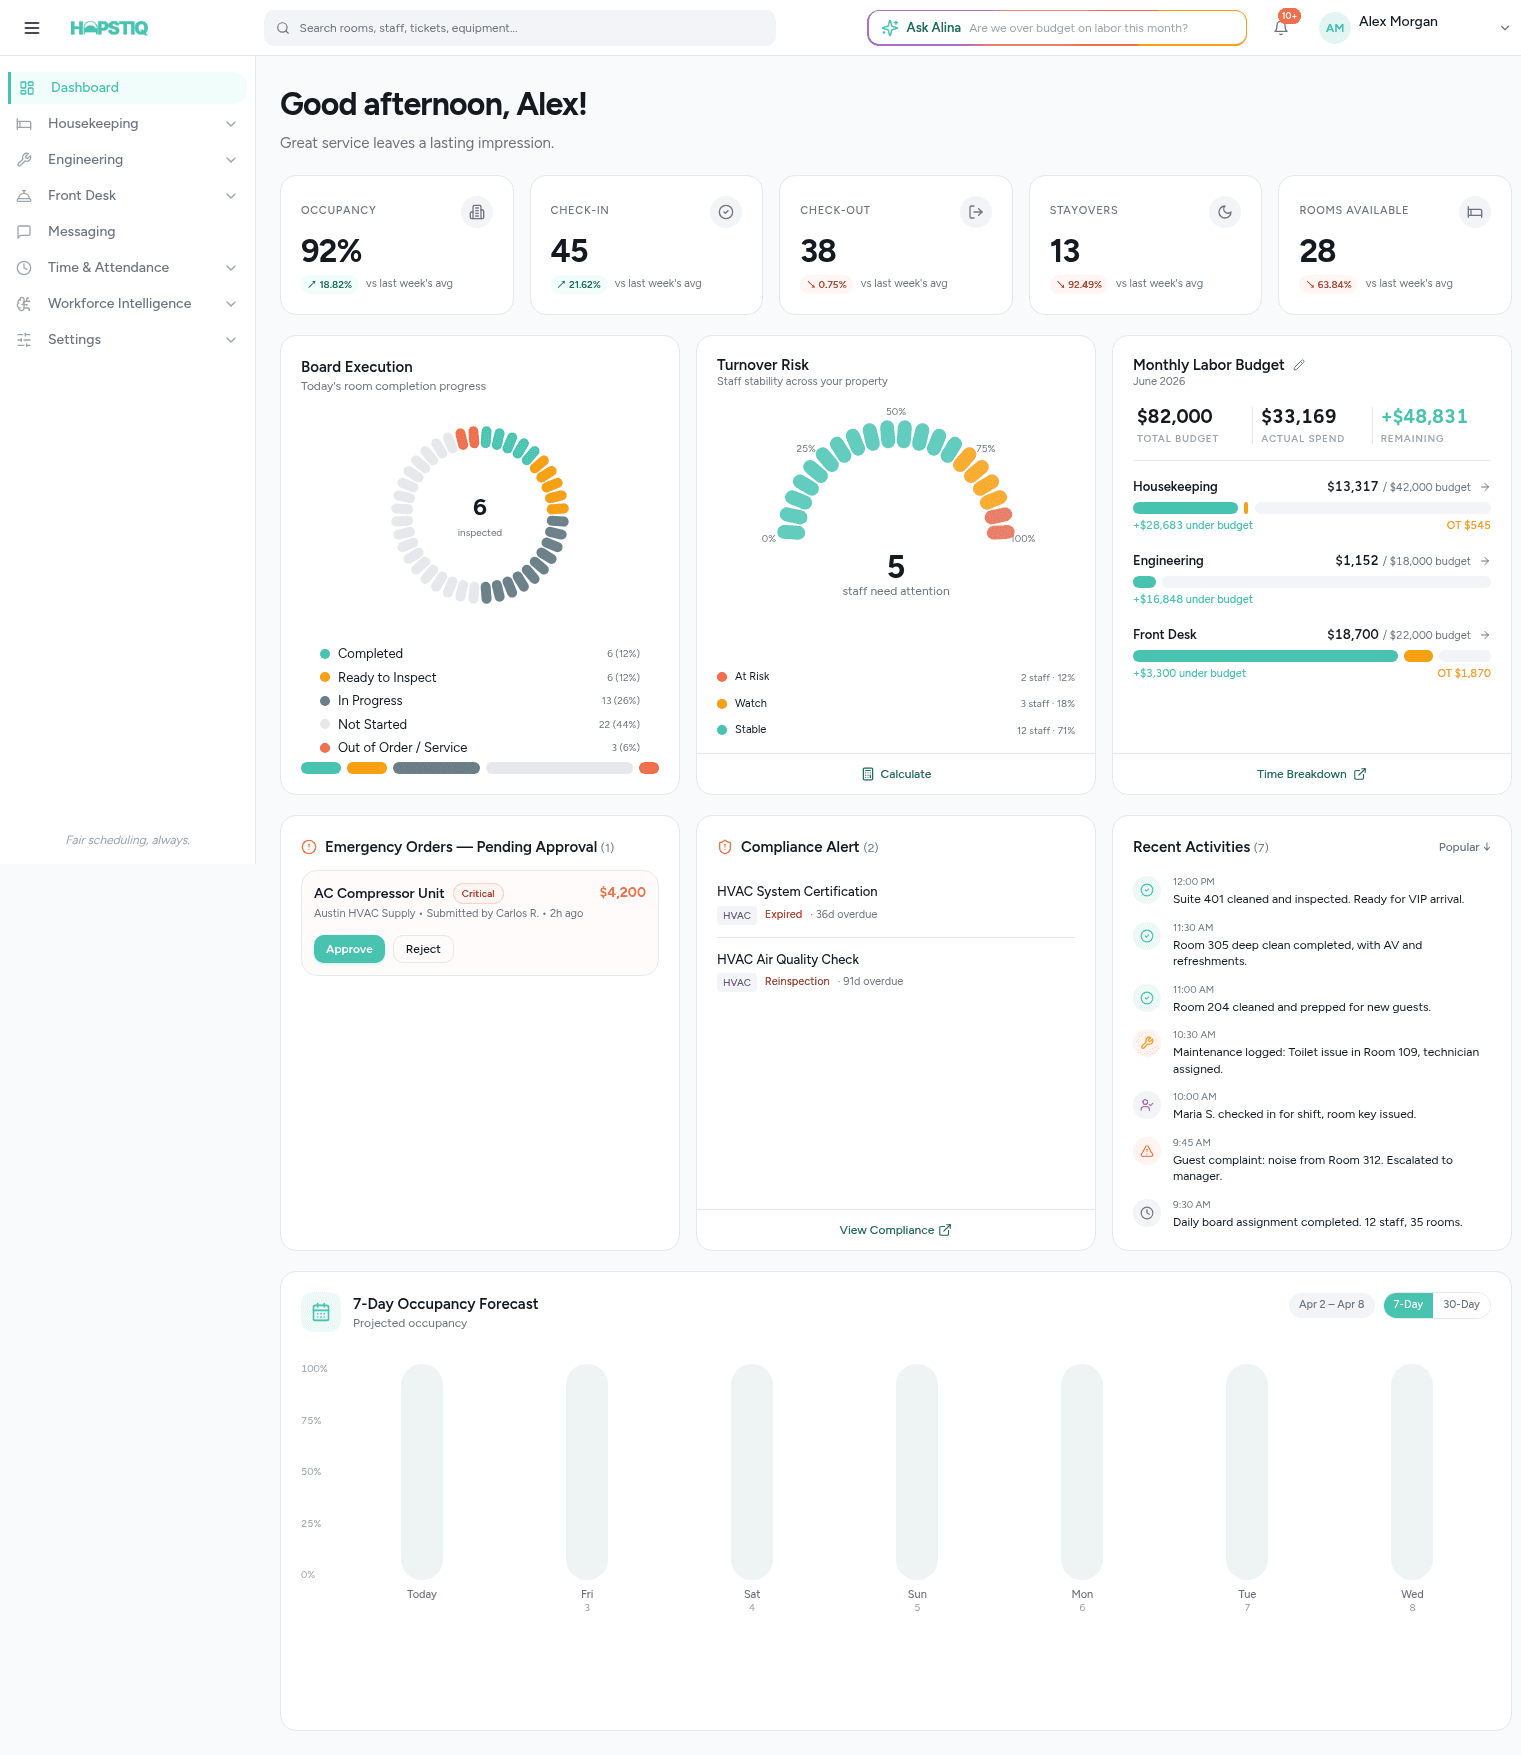Go to Dashboard in sidebar
1521x1755 pixels.
click(x=127, y=88)
